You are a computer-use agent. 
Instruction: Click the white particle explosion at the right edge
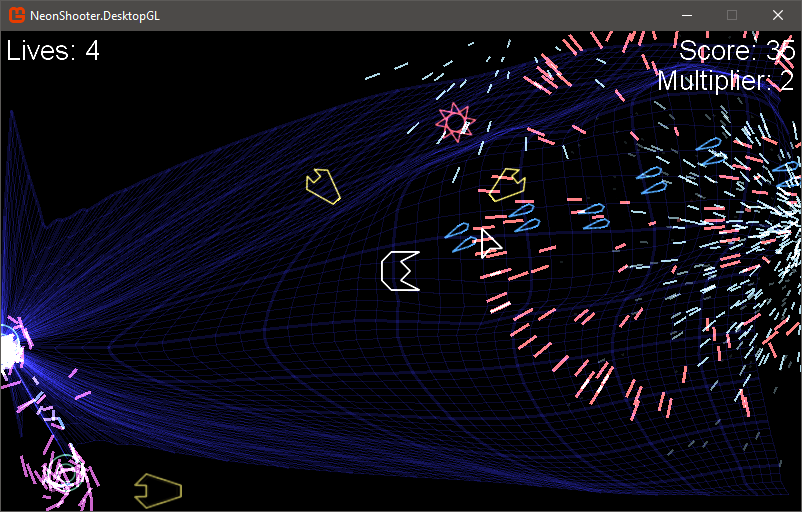pyautogui.click(x=785, y=235)
